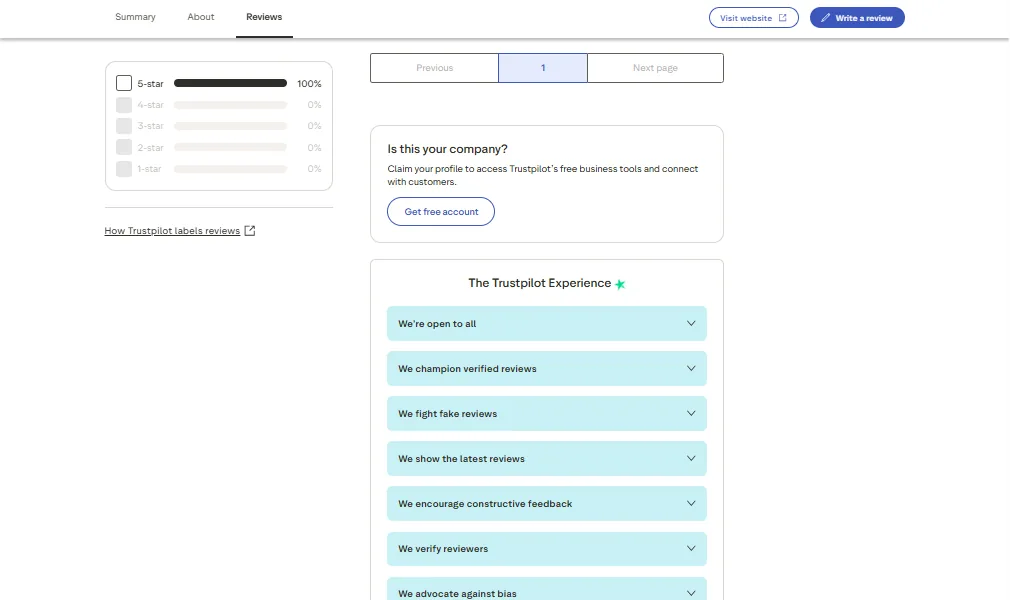Click external link icon in Visit website

[x=783, y=17]
